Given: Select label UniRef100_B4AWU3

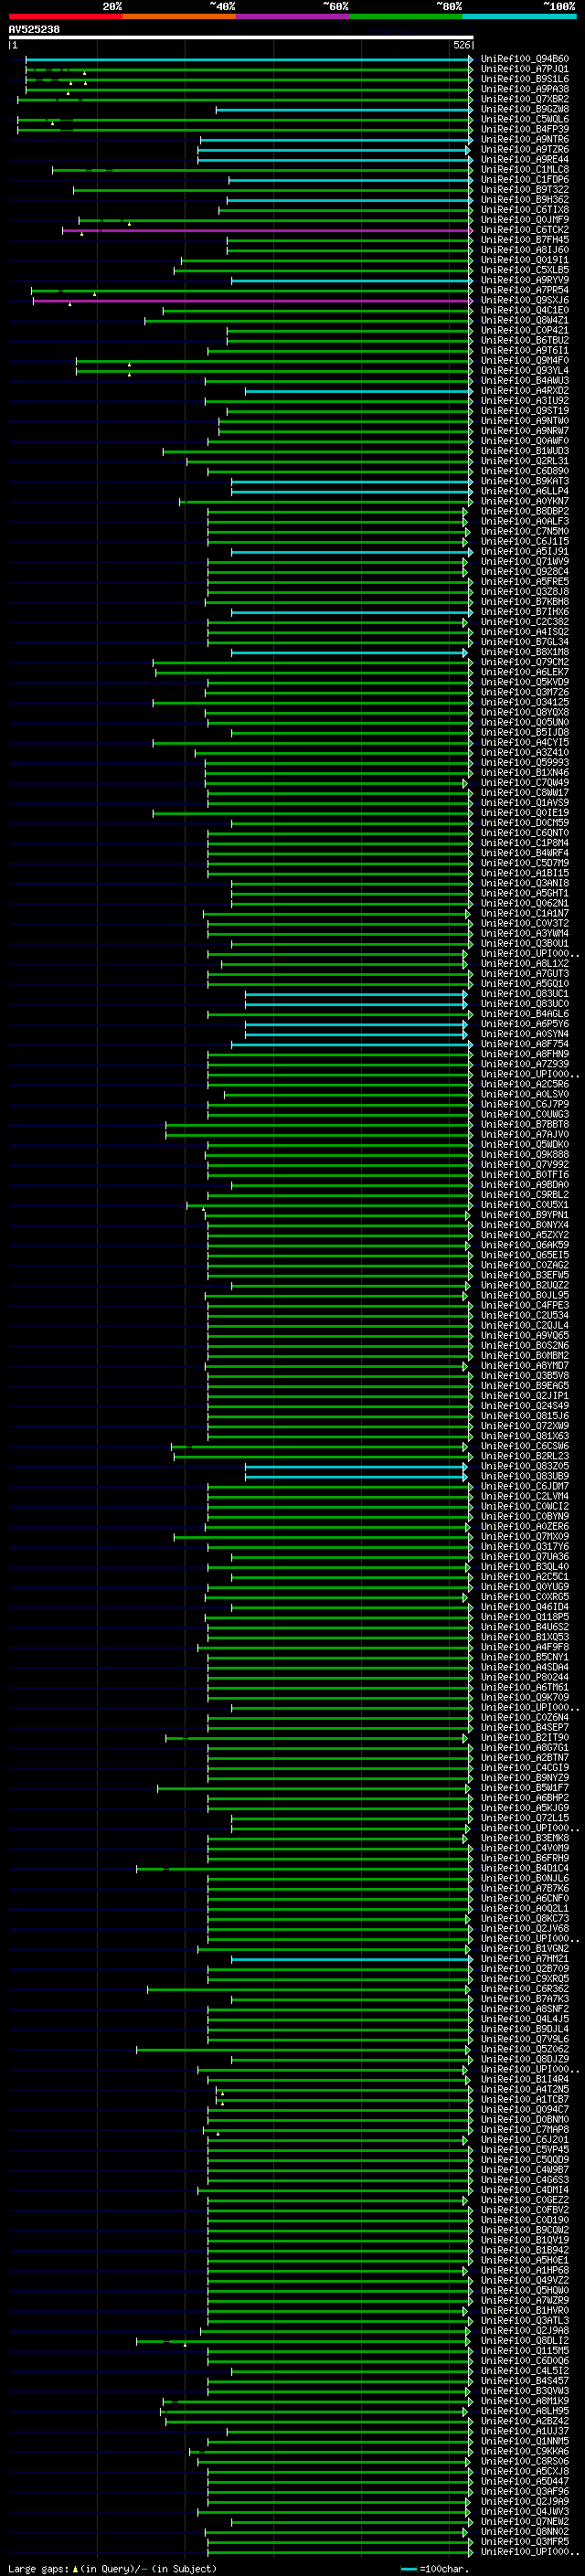Looking at the screenshot, I should [x=525, y=381].
